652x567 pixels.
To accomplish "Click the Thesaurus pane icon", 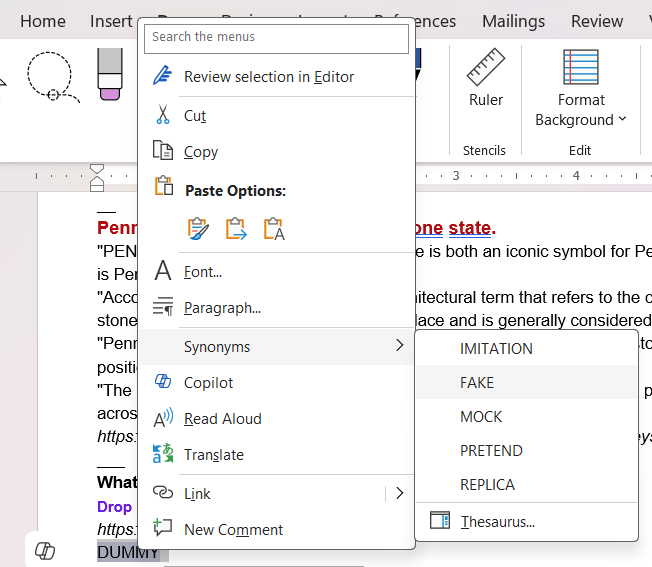I will pos(440,520).
